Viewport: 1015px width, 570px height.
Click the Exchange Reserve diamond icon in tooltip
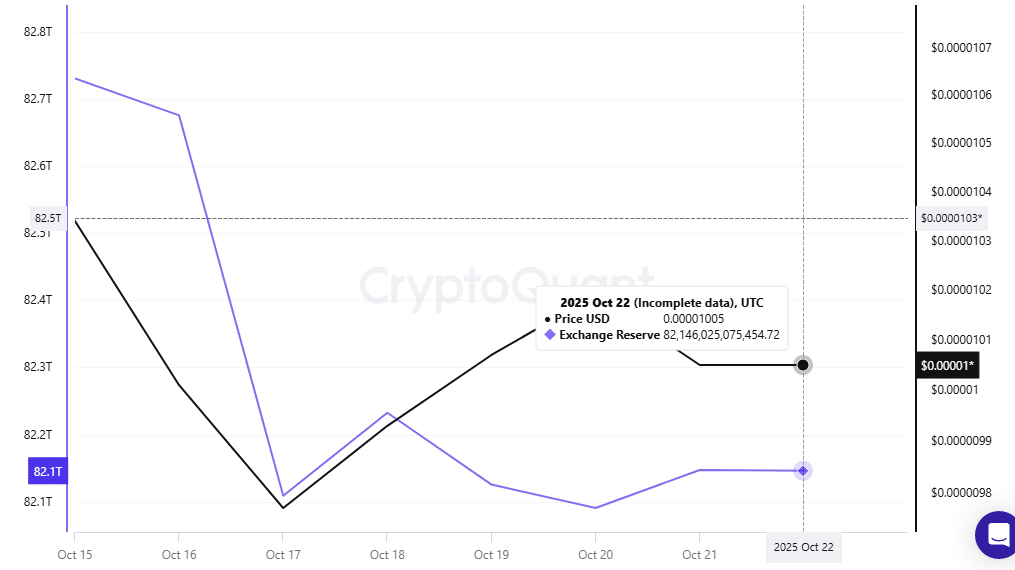pos(549,335)
